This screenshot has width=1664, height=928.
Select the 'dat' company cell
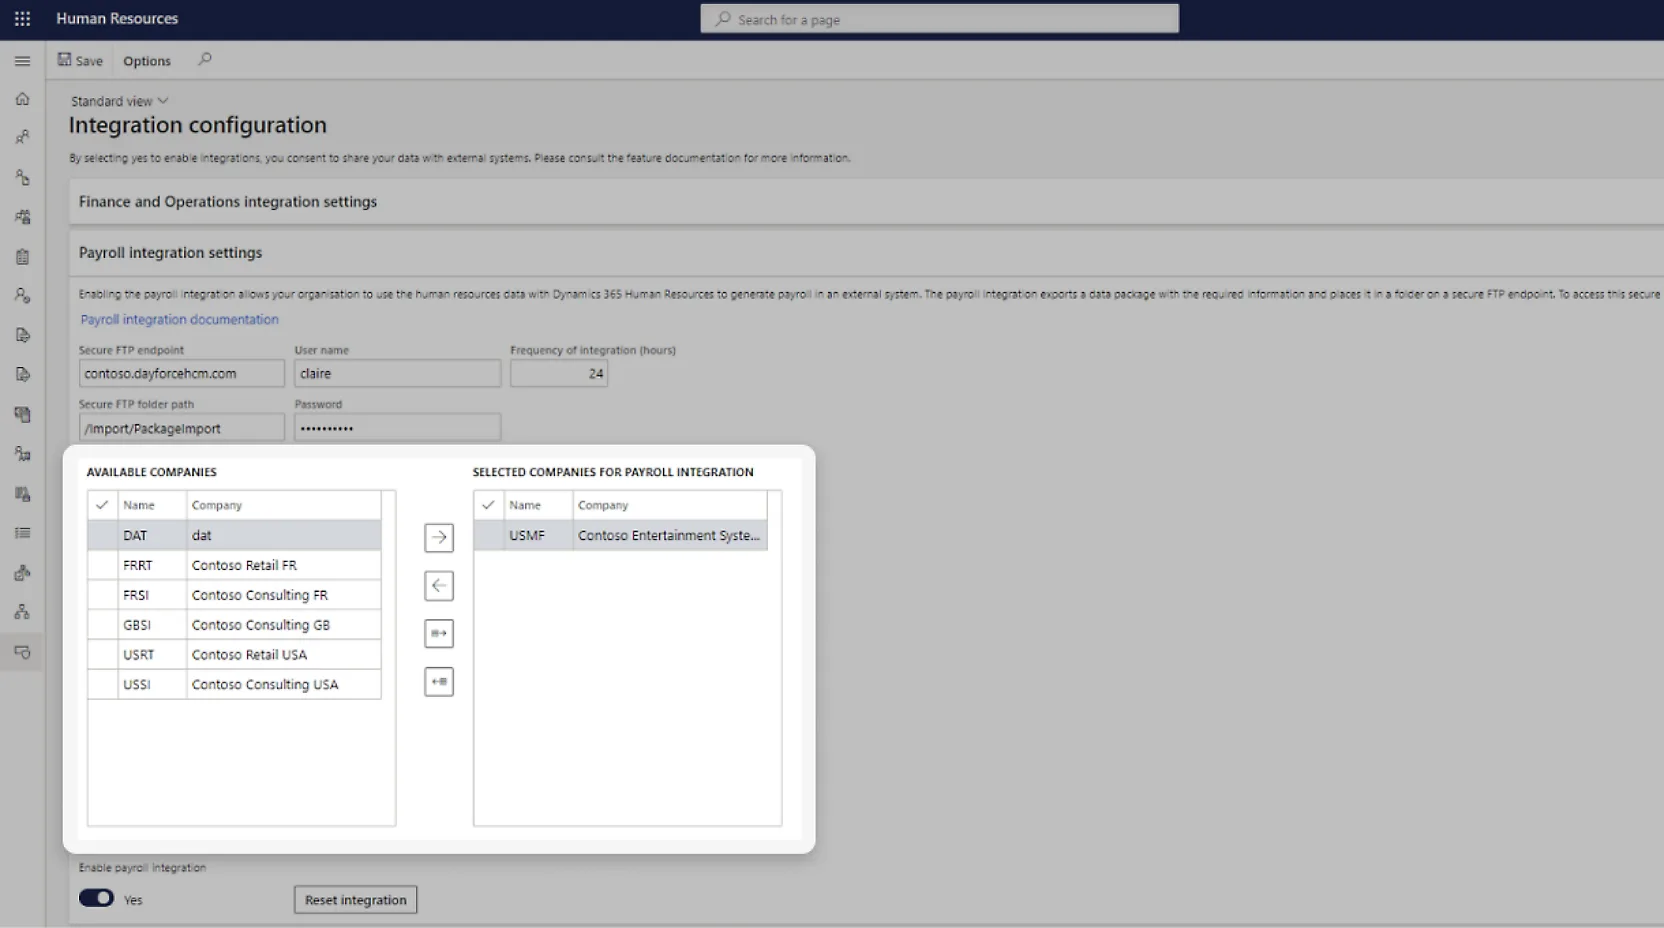[284, 535]
